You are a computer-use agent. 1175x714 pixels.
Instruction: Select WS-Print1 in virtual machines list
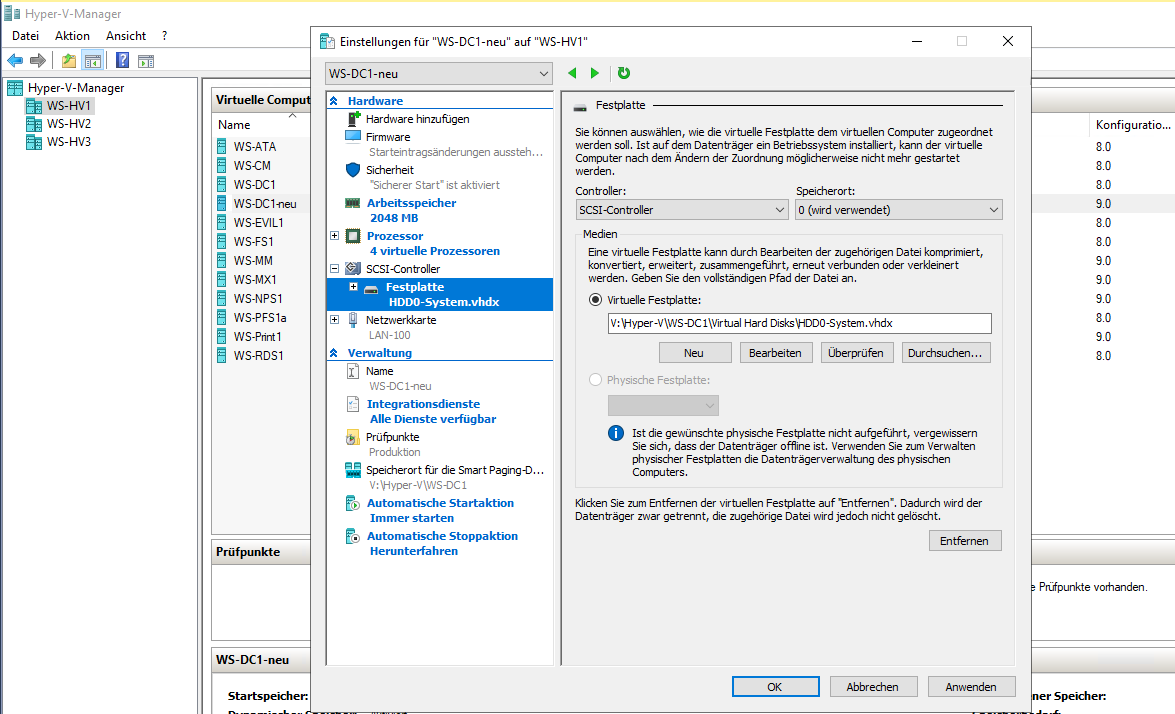coord(258,337)
